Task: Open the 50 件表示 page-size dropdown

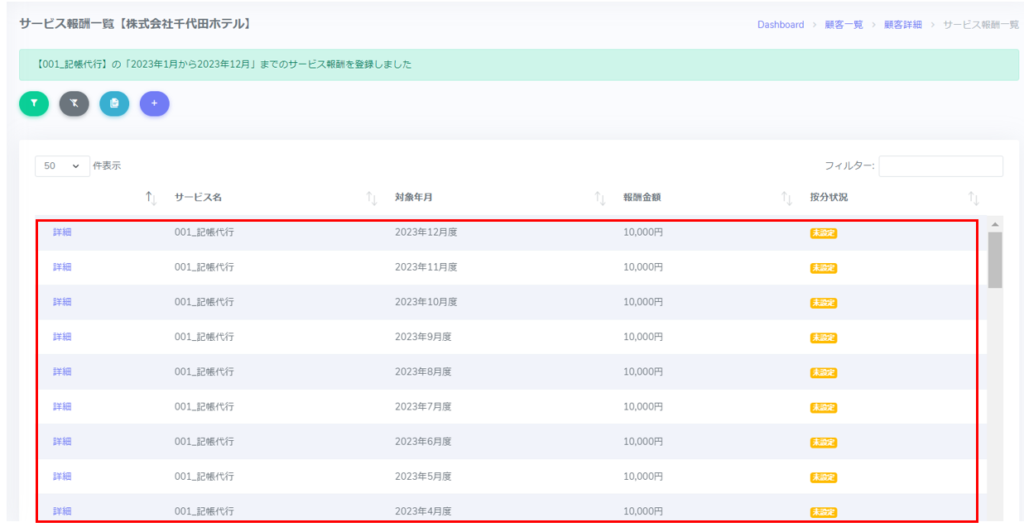Action: (x=62, y=166)
